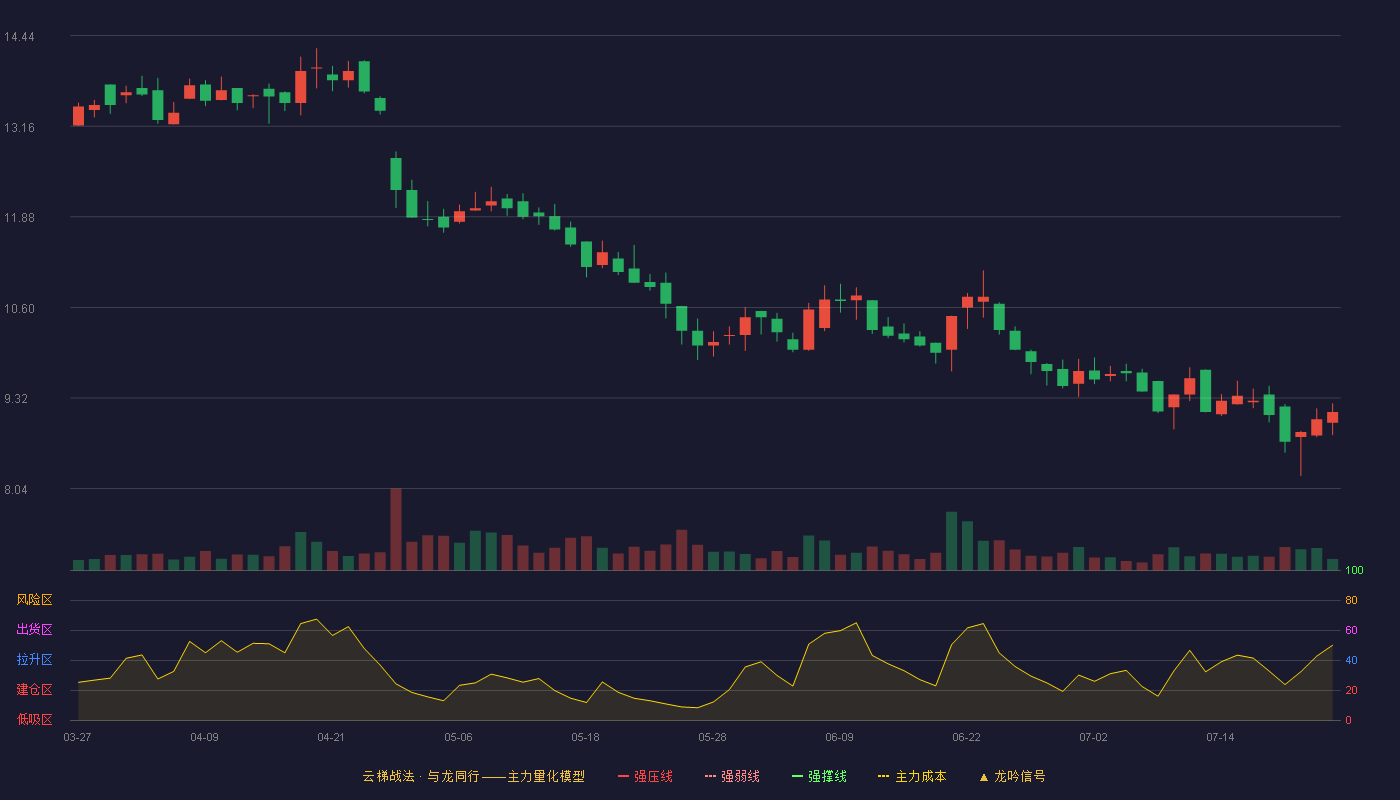Toggle the 龙吟信号 legend entry
This screenshot has height=800, width=1400.
[x=1012, y=776]
